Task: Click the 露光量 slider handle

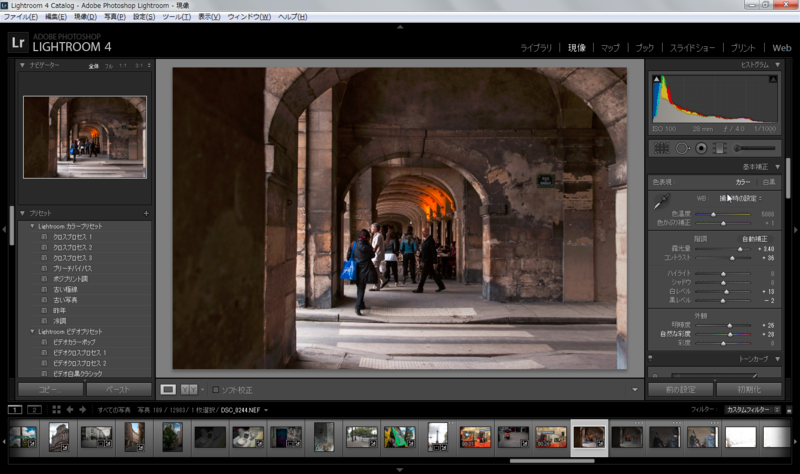Action: pos(740,249)
